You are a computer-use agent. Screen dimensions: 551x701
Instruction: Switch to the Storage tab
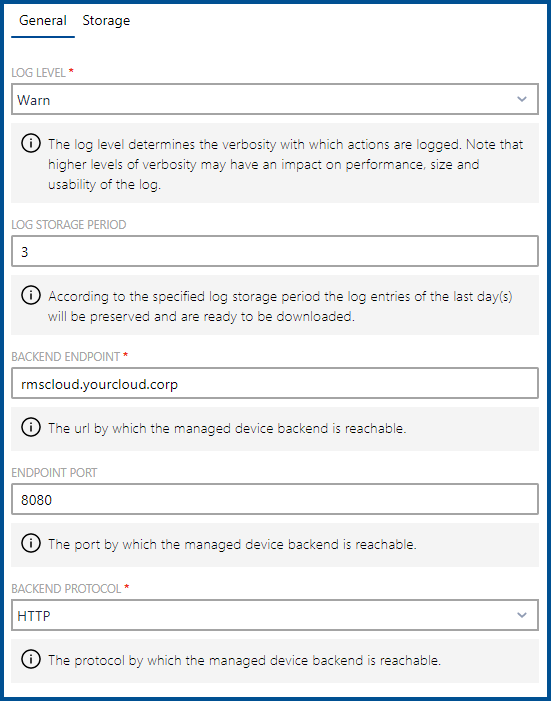coord(106,21)
